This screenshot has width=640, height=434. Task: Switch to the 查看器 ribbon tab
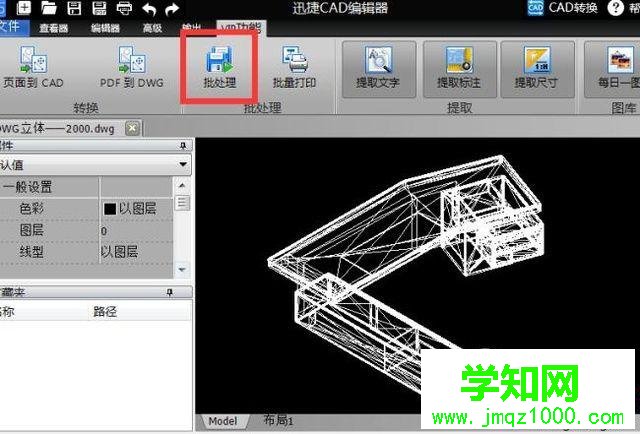(x=54, y=28)
